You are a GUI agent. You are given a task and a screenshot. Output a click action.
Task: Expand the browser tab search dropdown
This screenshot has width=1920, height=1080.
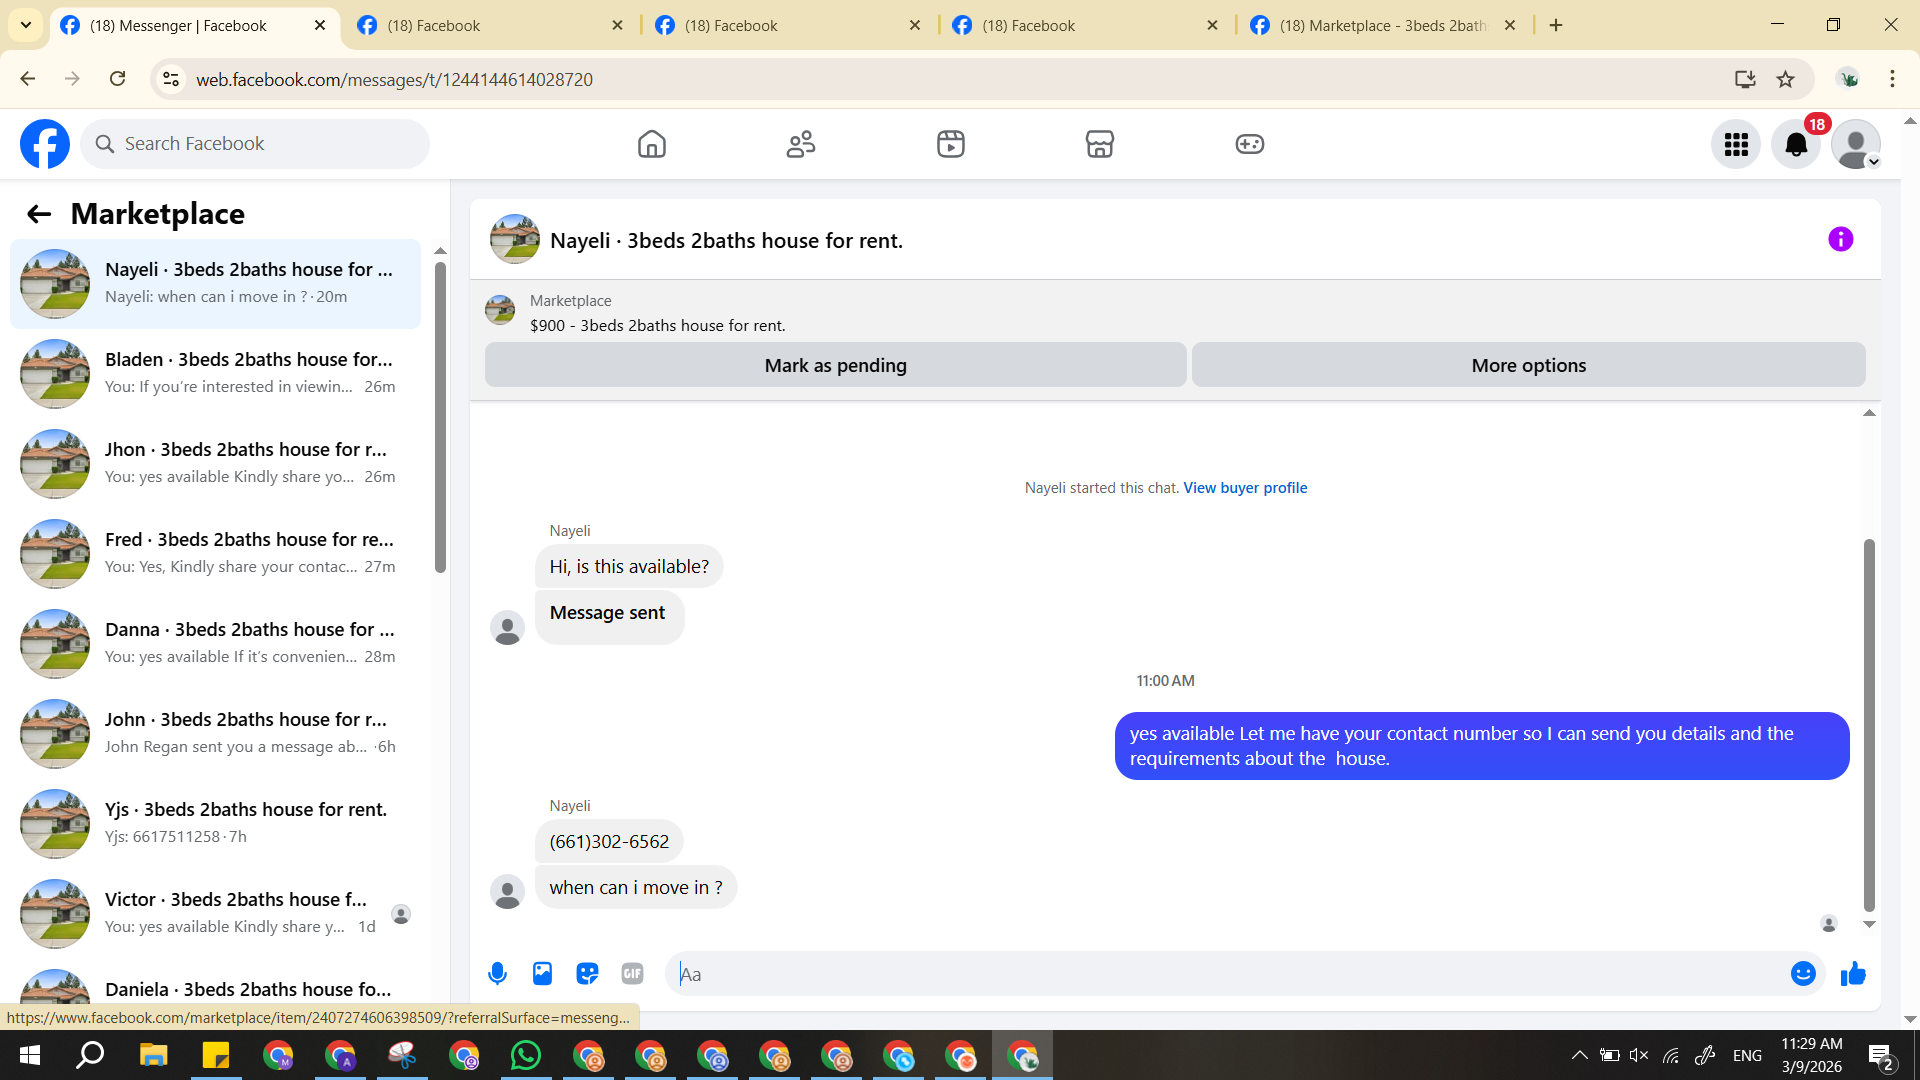tap(26, 25)
